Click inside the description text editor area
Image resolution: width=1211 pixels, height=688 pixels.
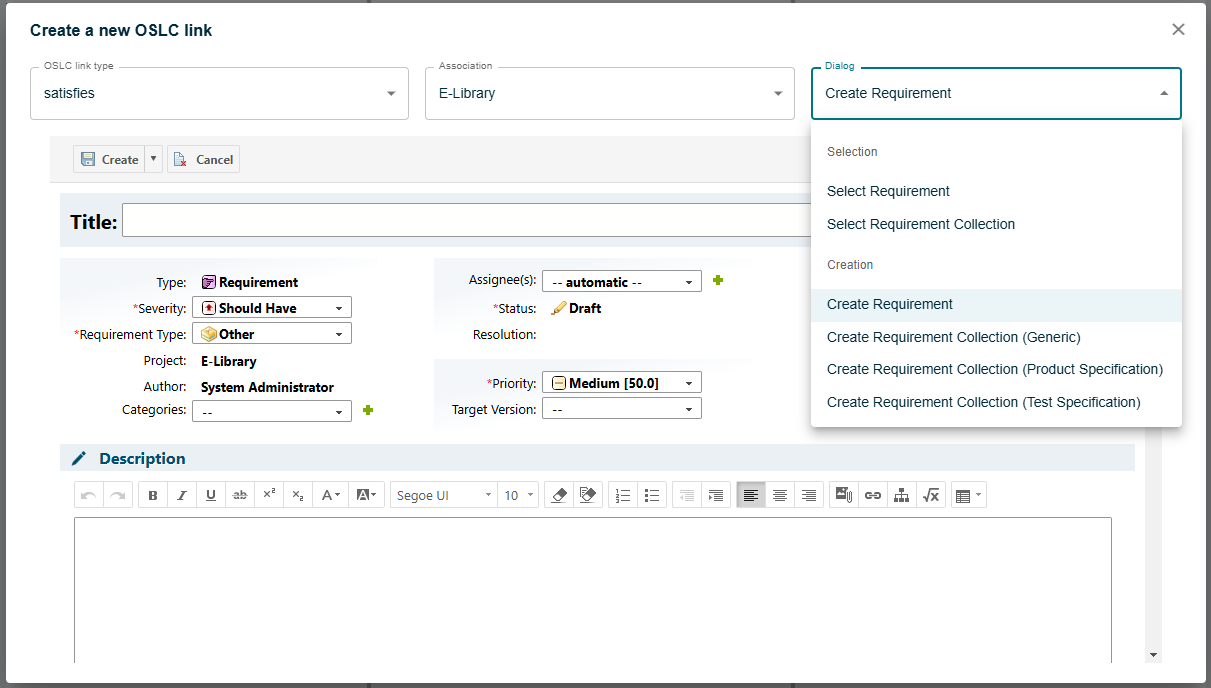click(x=593, y=589)
